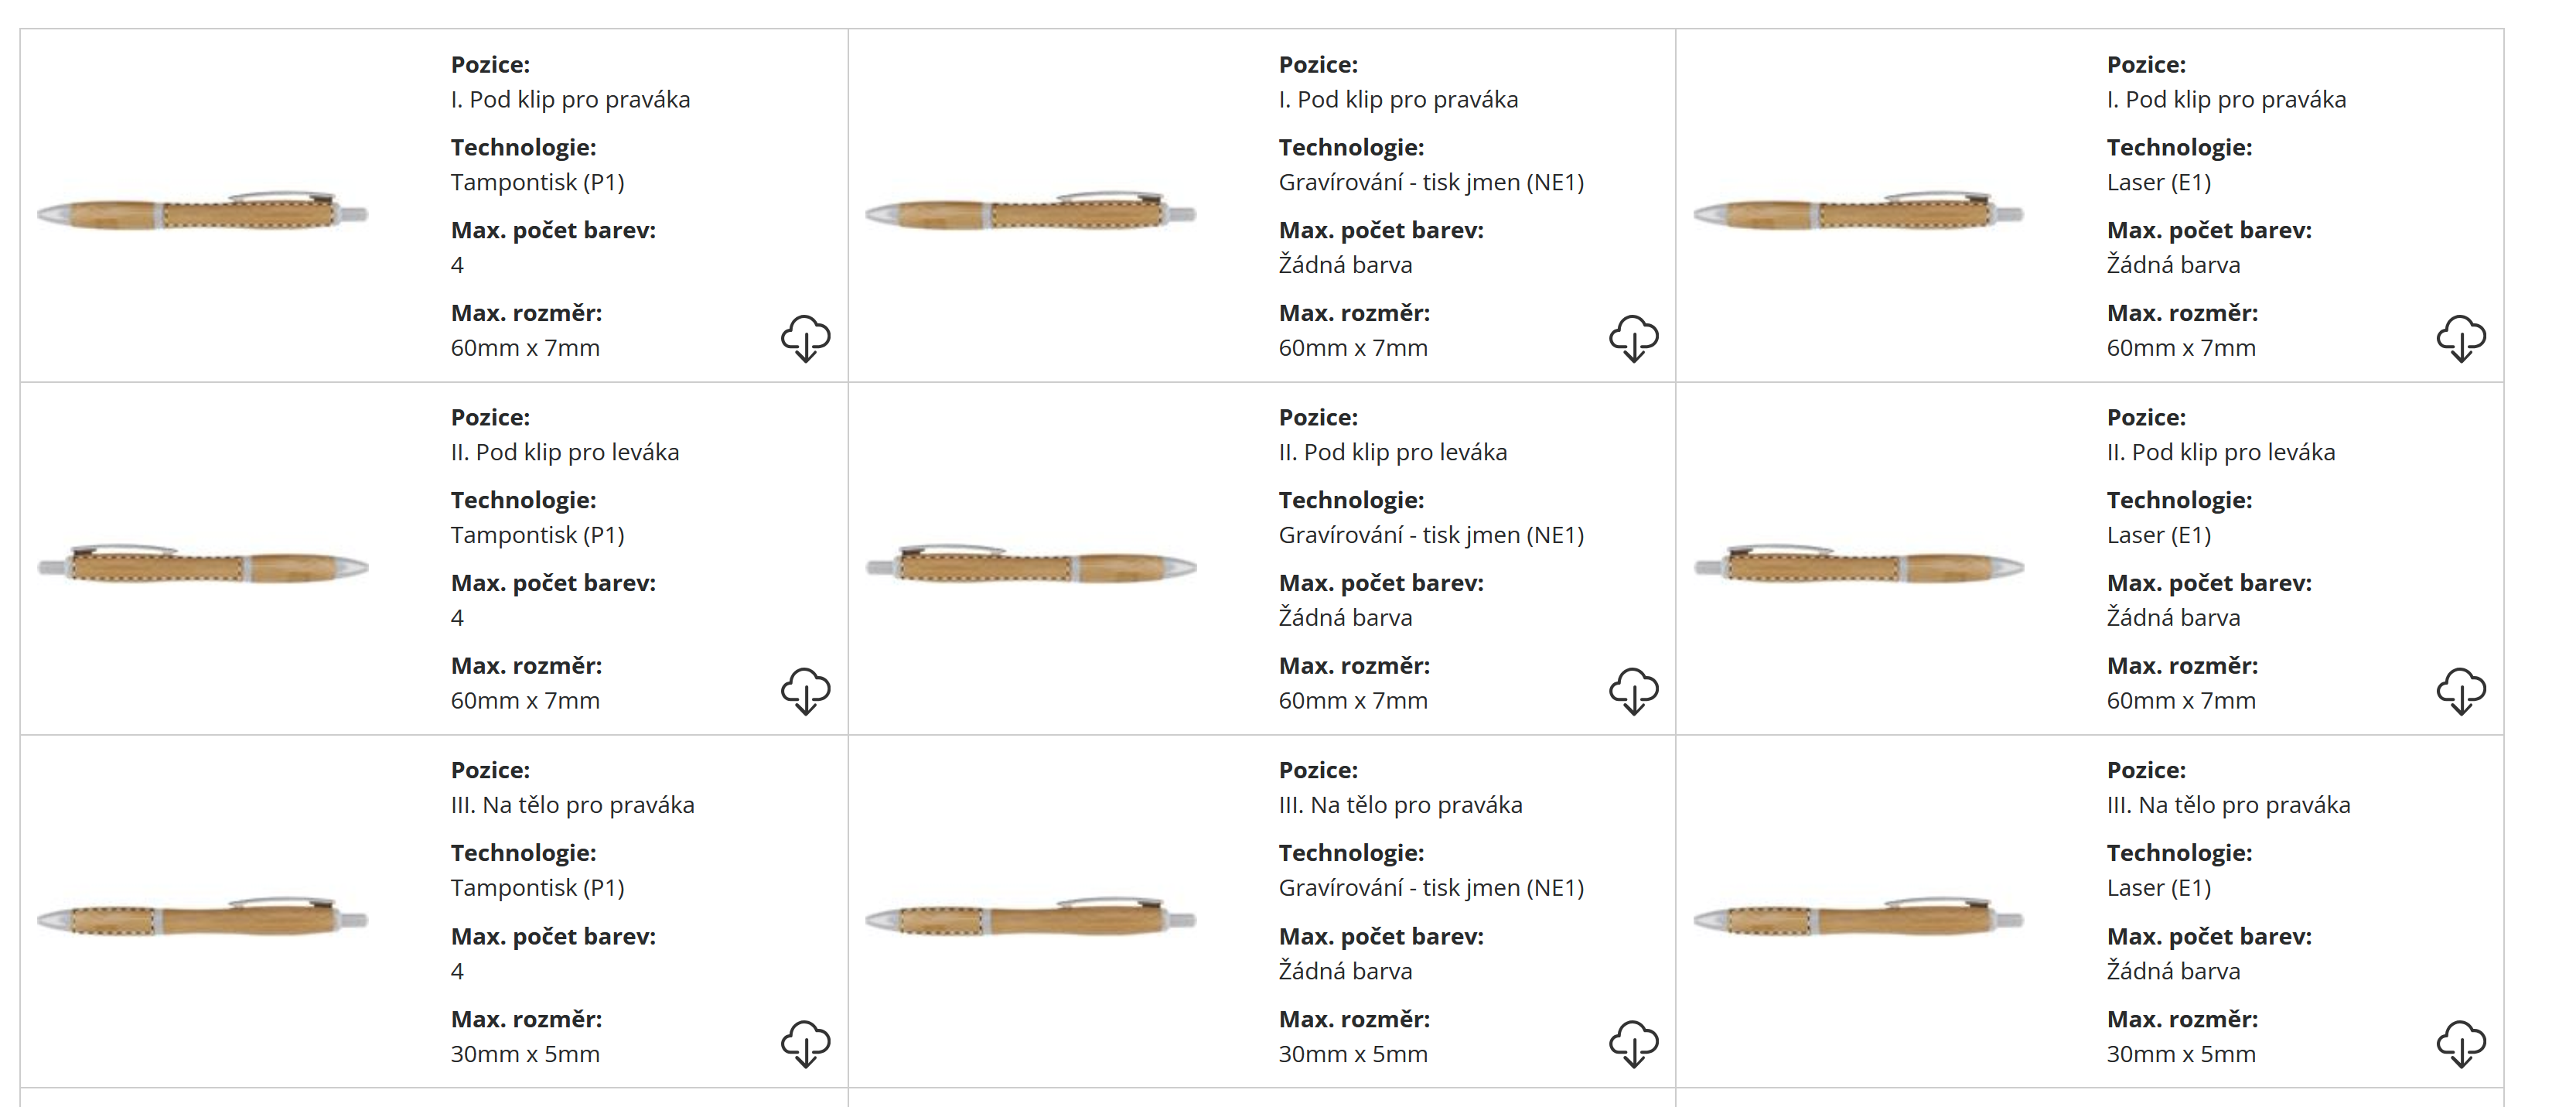Open pen image for Laser position I
2576x1107 pixels.
[1859, 211]
